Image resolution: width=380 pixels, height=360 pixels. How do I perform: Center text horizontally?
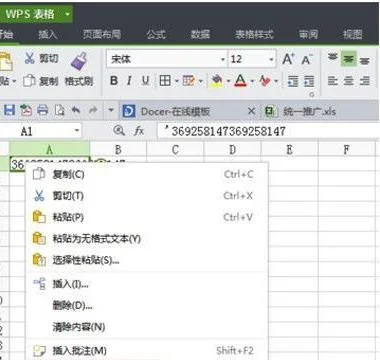pyautogui.click(x=349, y=81)
